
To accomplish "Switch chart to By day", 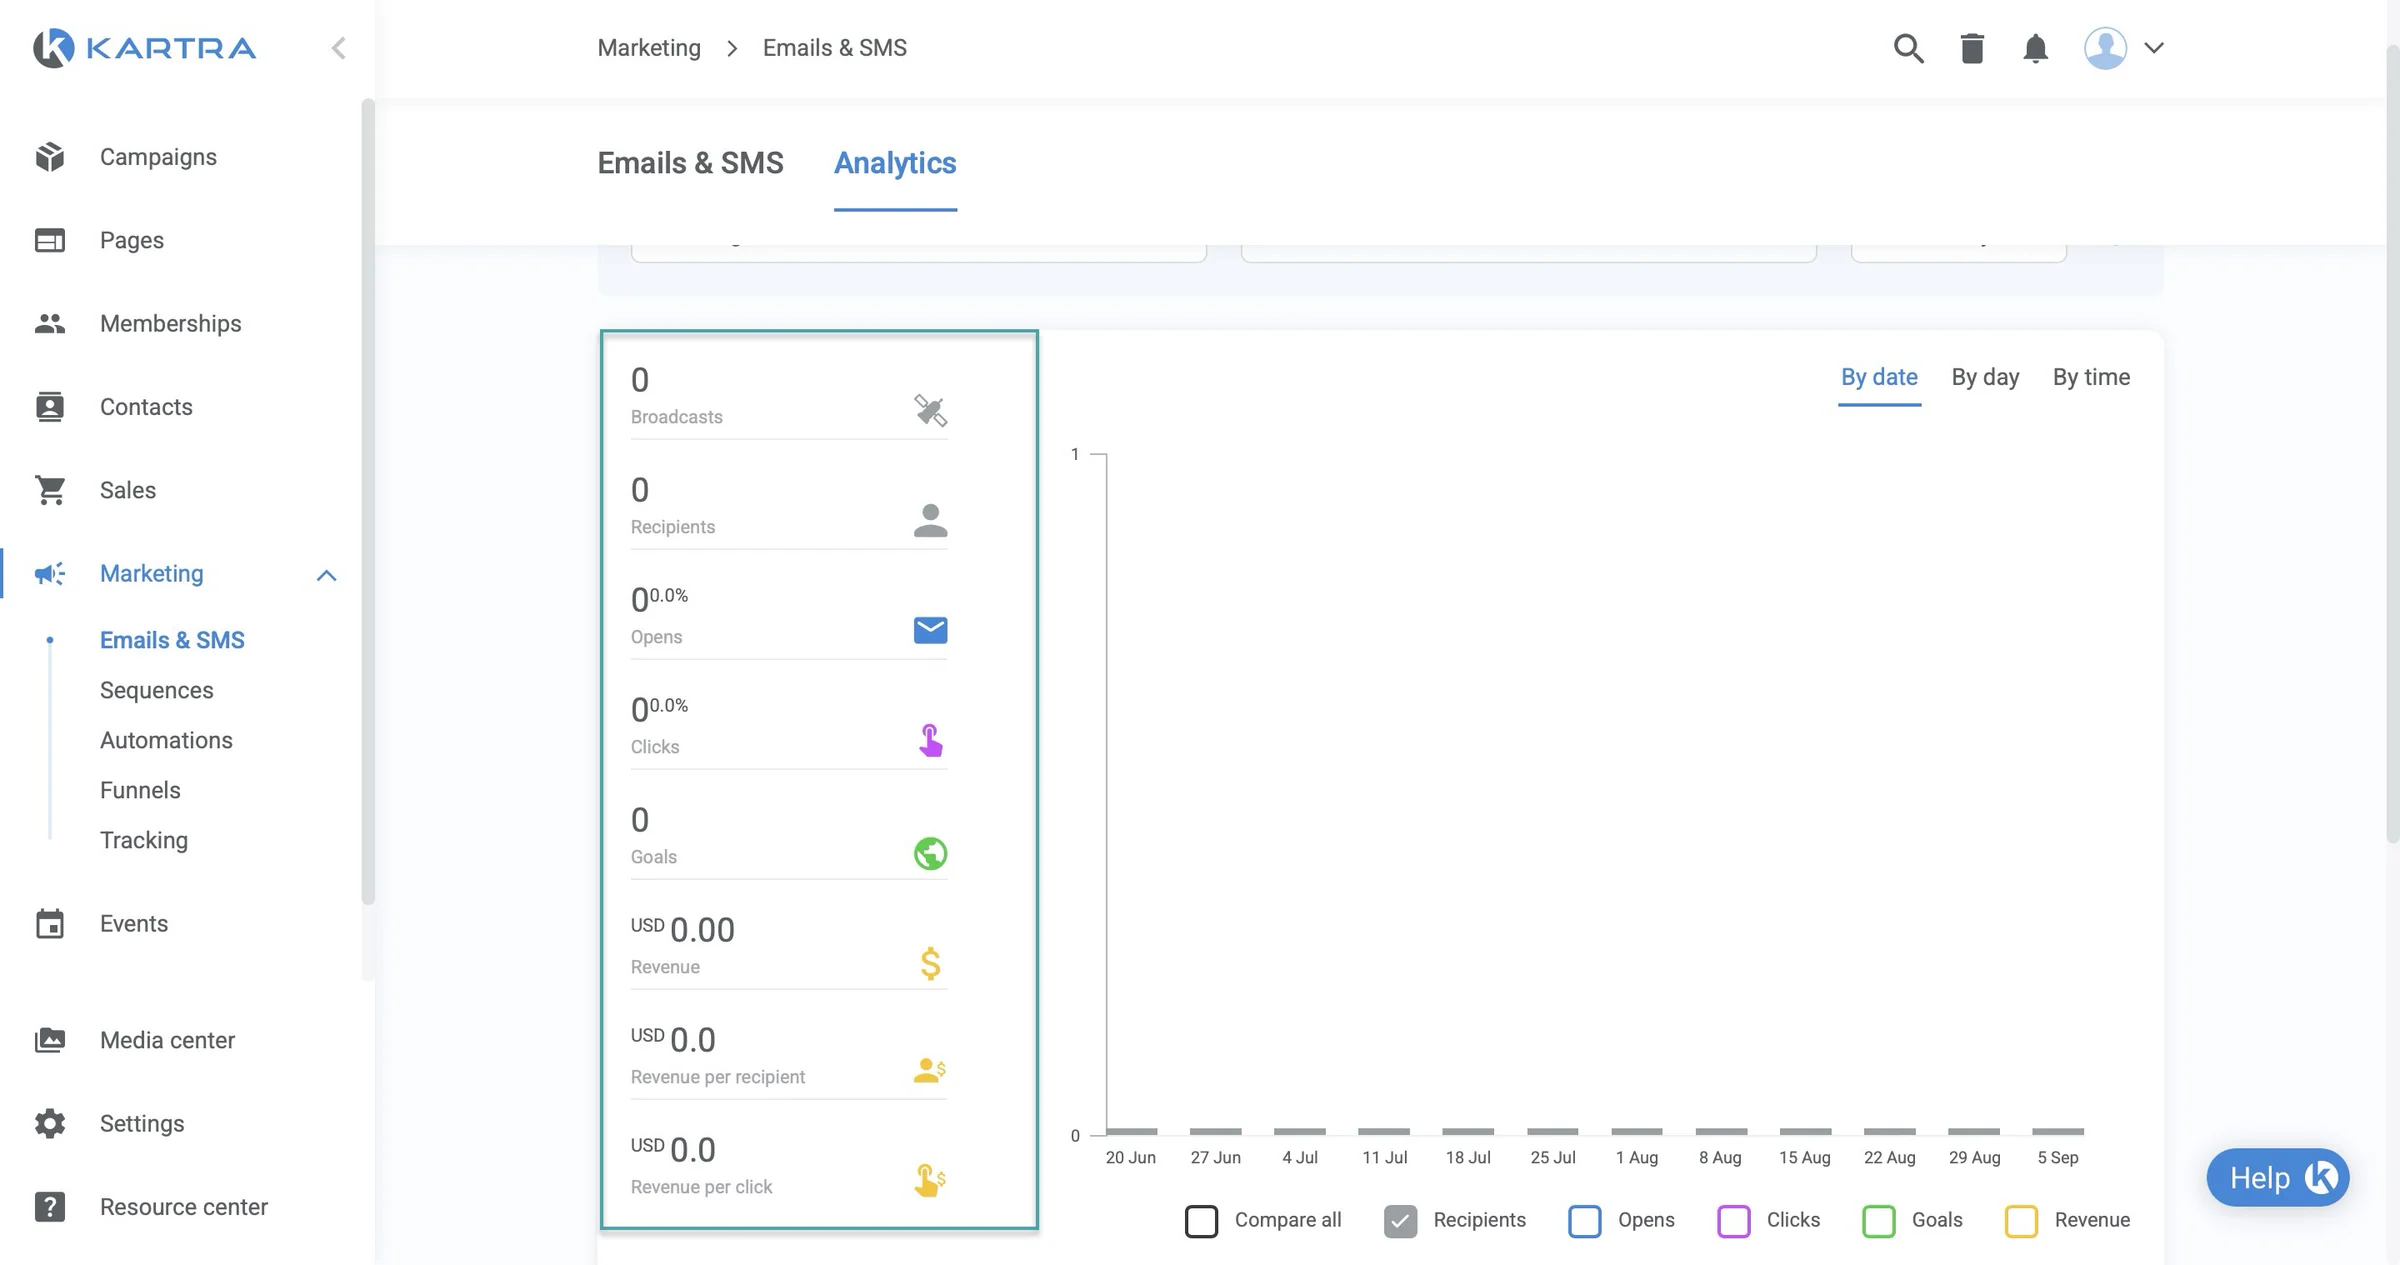I will click(x=1985, y=377).
